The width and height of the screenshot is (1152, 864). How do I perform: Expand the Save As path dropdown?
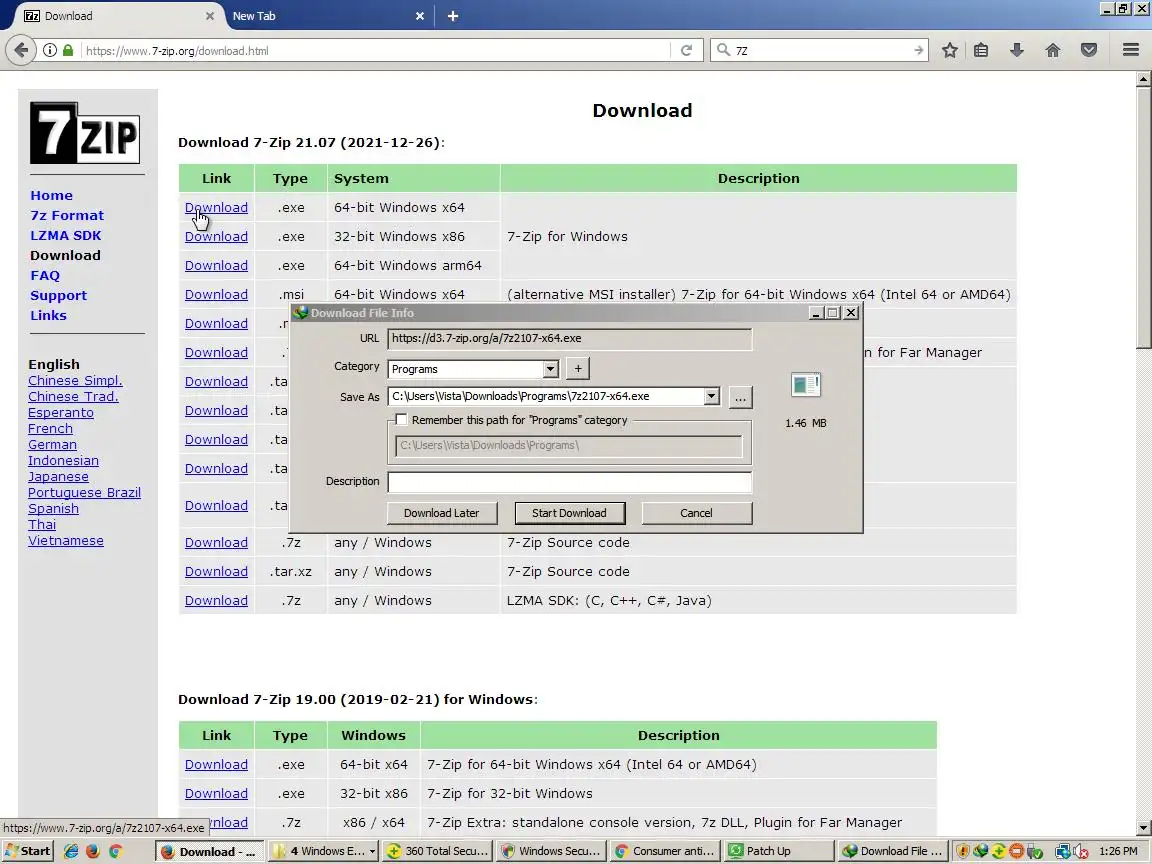(x=711, y=396)
